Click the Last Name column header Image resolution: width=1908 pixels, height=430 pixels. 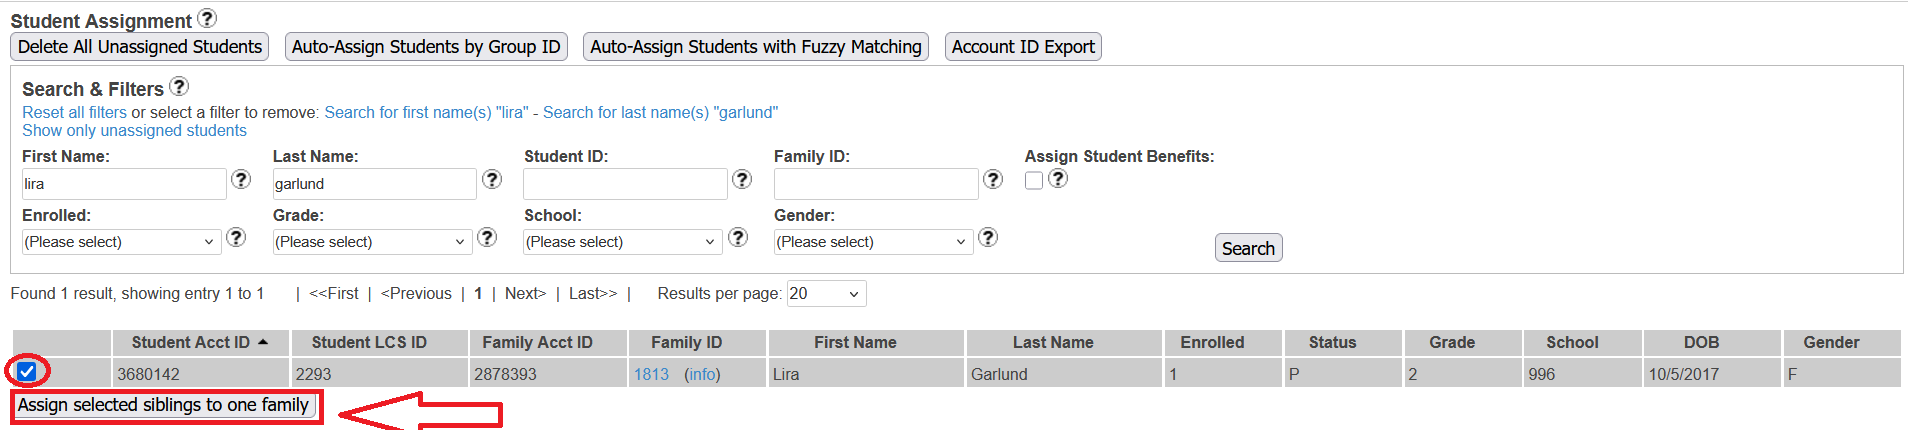pos(1052,342)
